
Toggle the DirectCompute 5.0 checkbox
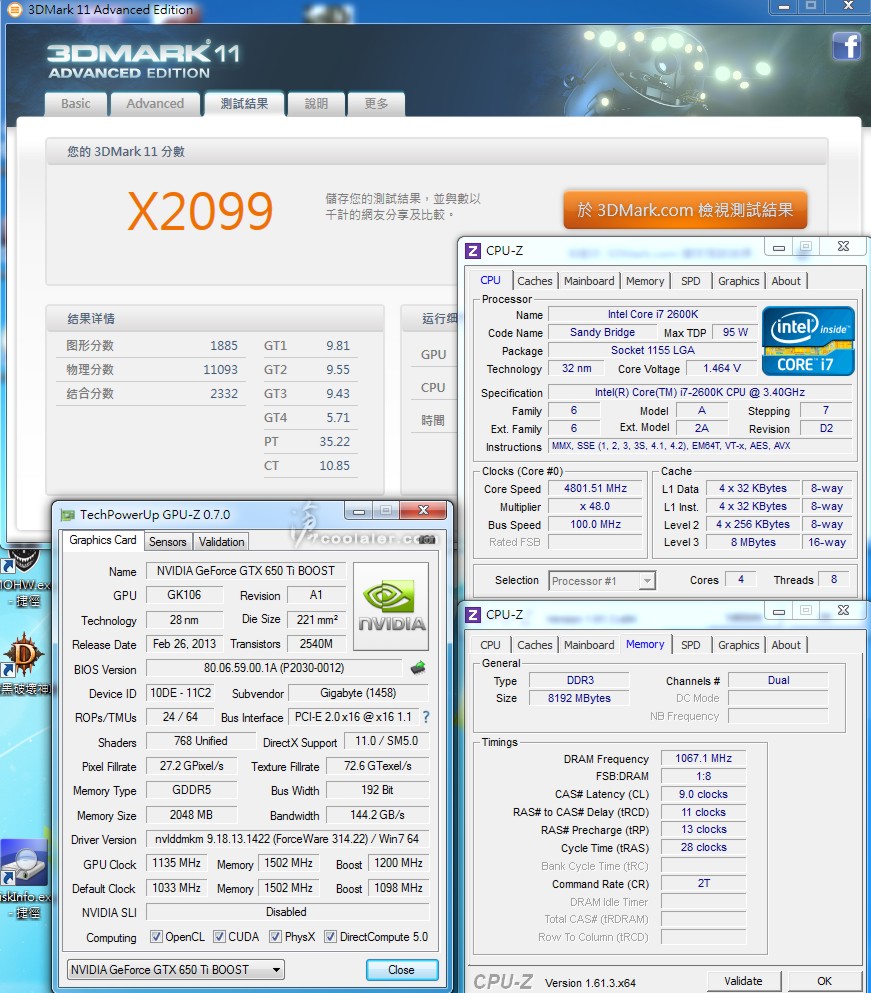coord(330,937)
